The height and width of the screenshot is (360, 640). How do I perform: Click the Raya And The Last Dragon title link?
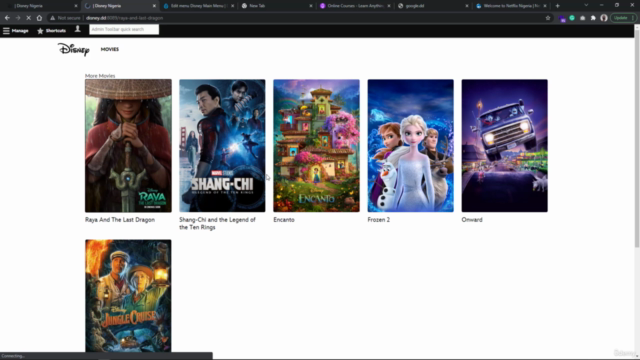point(120,220)
